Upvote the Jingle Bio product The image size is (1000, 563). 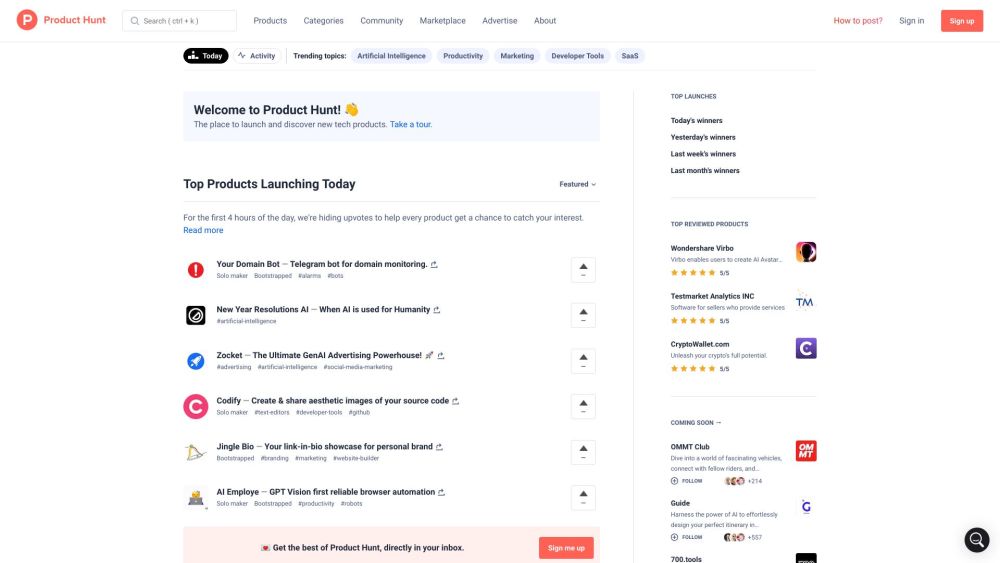click(583, 452)
